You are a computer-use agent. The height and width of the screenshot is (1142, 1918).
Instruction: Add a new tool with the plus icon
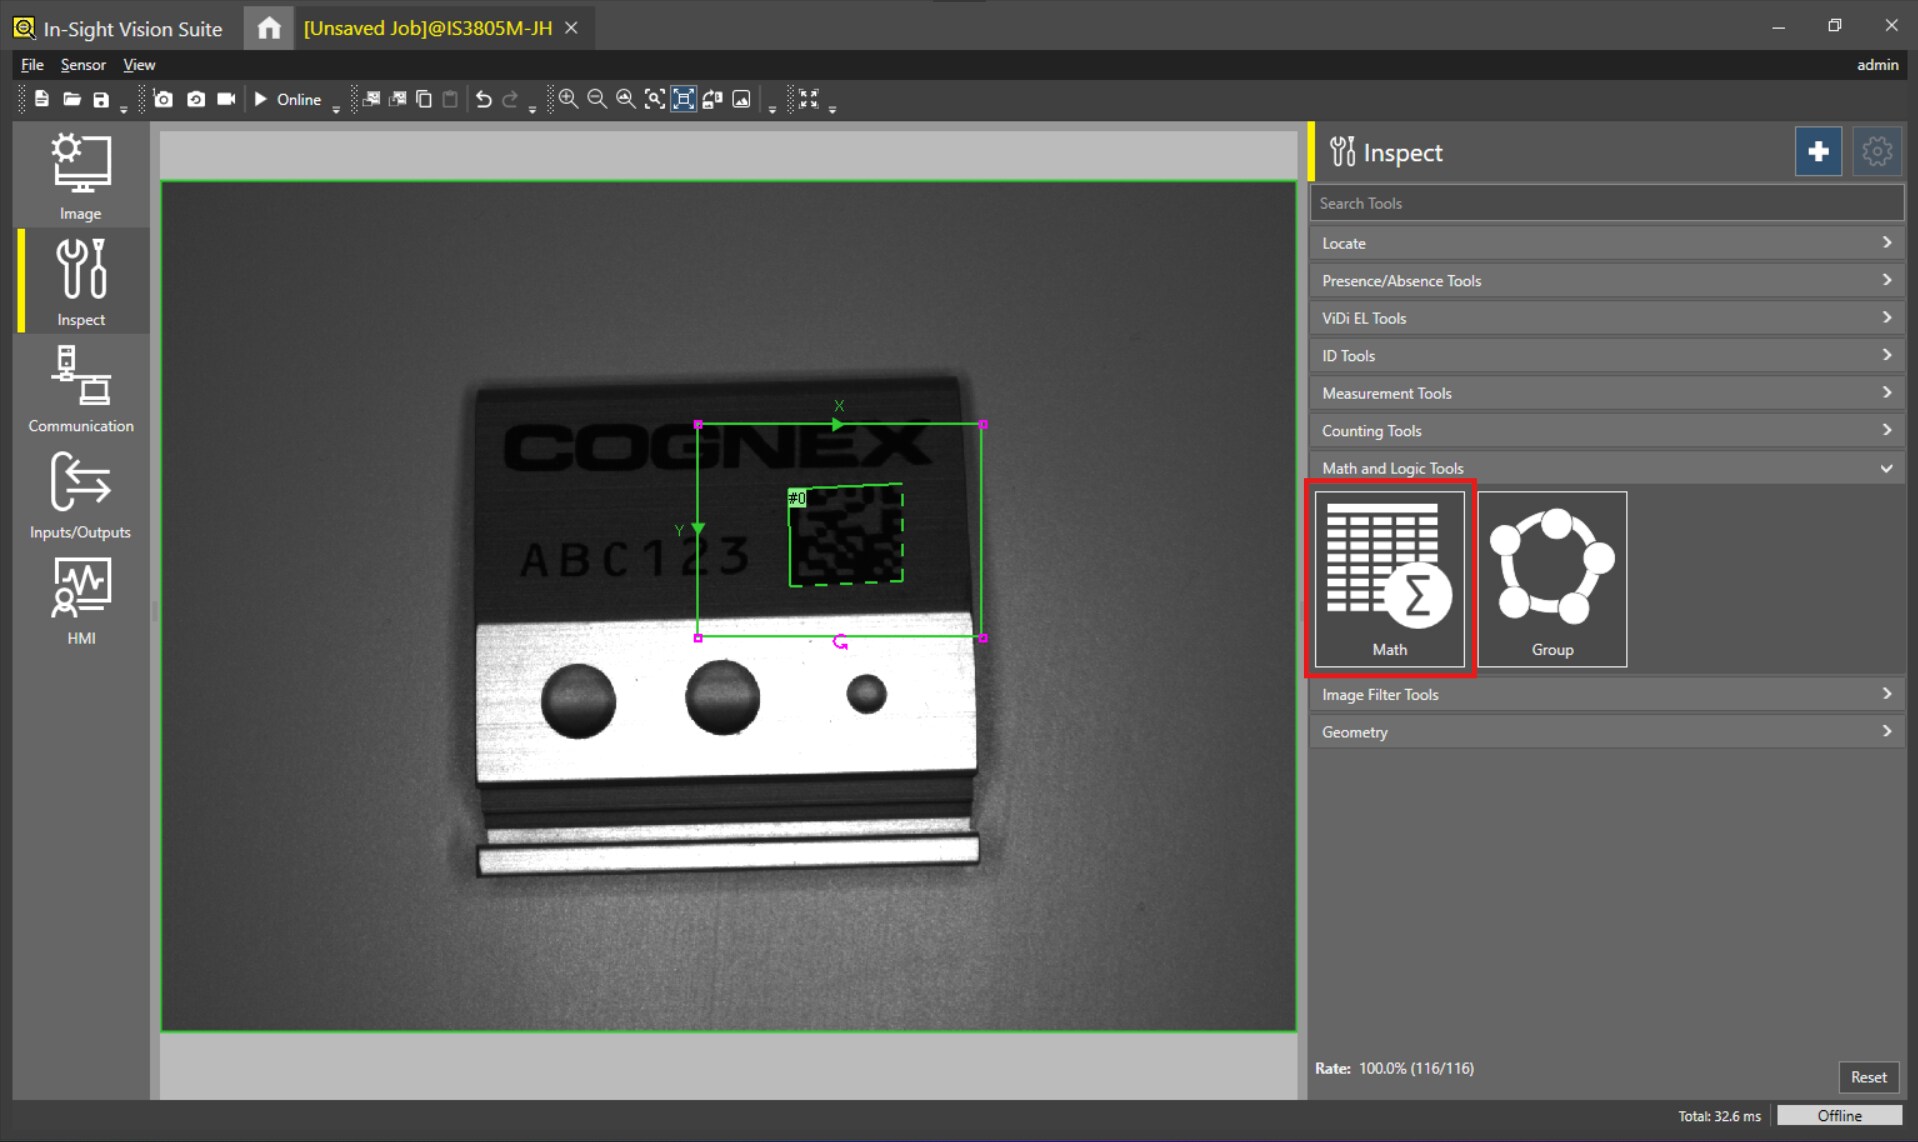point(1817,151)
